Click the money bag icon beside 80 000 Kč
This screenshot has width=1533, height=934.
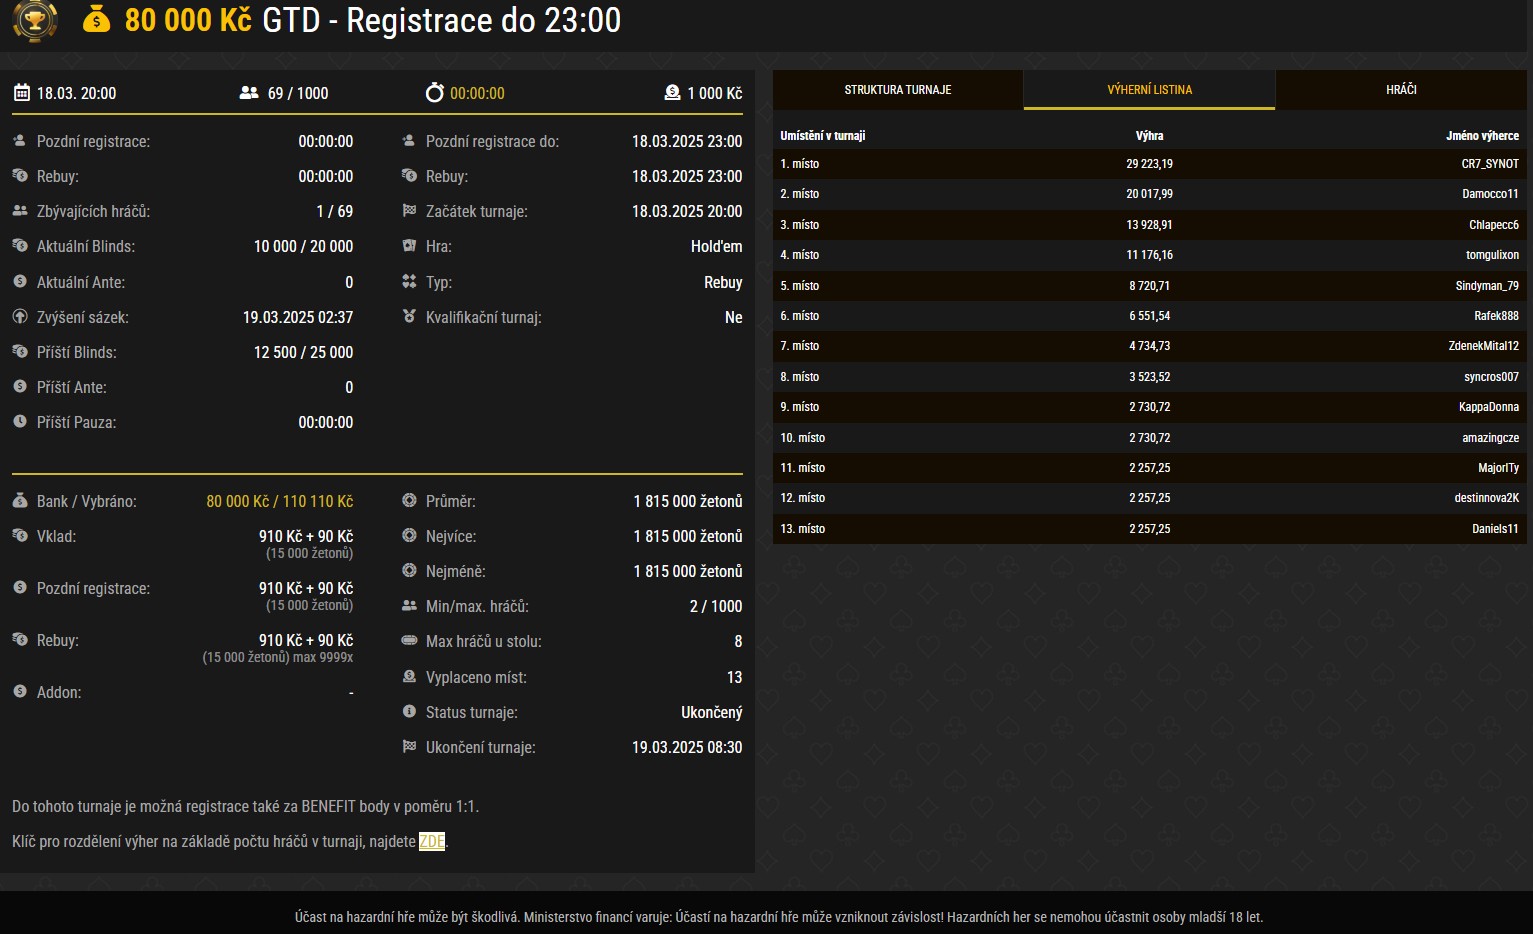click(x=97, y=19)
